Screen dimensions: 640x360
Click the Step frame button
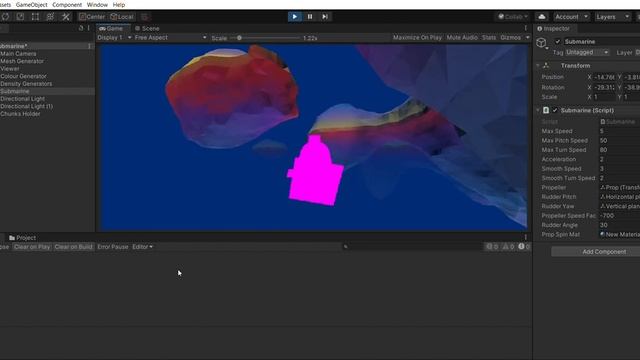[x=325, y=17]
